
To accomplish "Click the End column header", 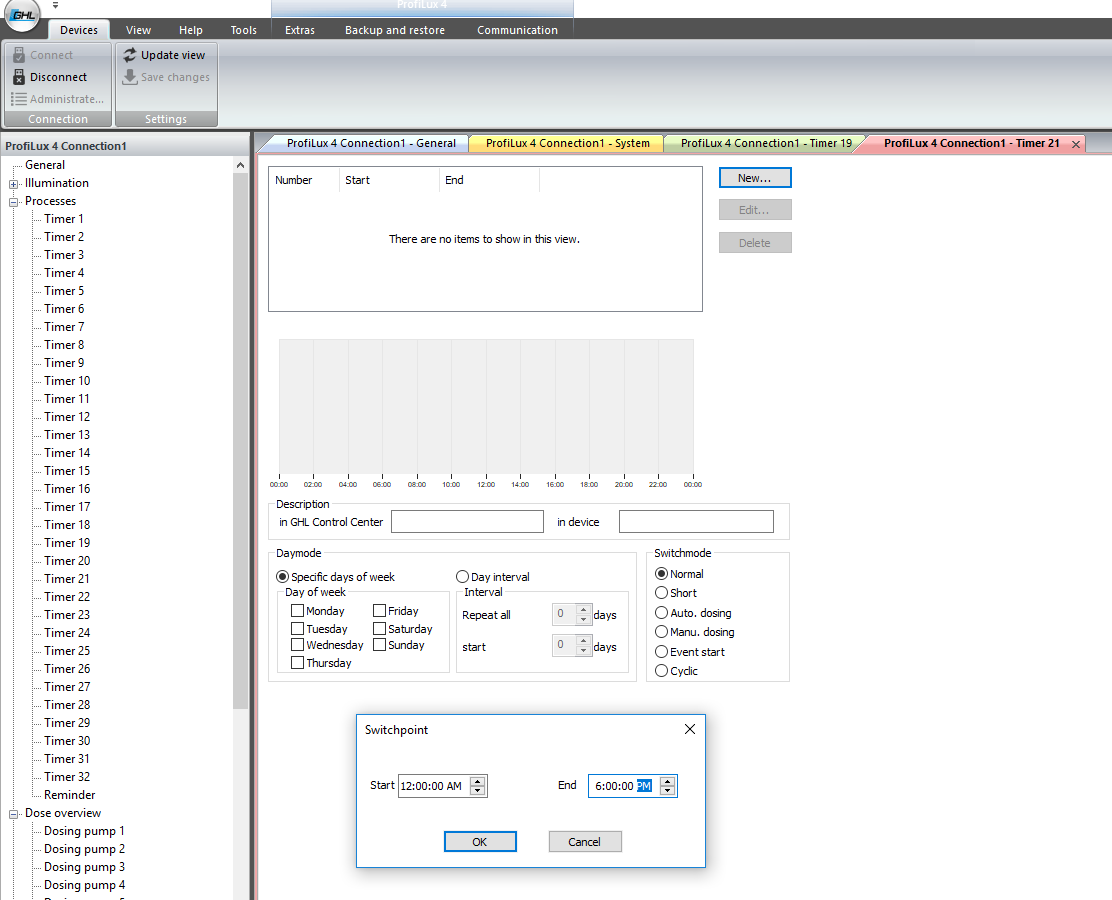I will pyautogui.click(x=489, y=180).
